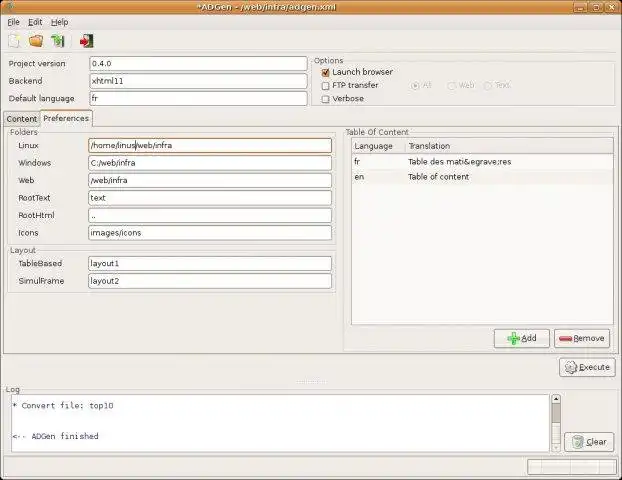Click the TableBased layout field
622x480 pixels.
click(210, 263)
